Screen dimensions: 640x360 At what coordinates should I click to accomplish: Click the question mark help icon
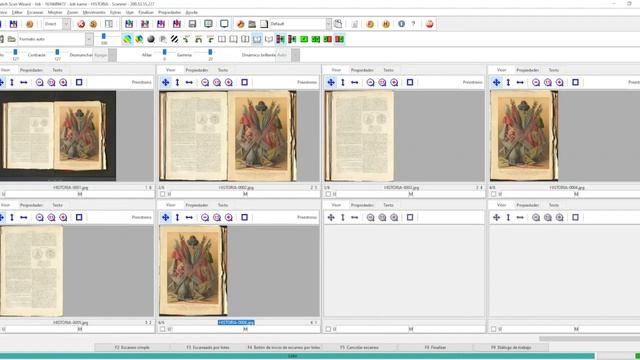click(x=413, y=24)
